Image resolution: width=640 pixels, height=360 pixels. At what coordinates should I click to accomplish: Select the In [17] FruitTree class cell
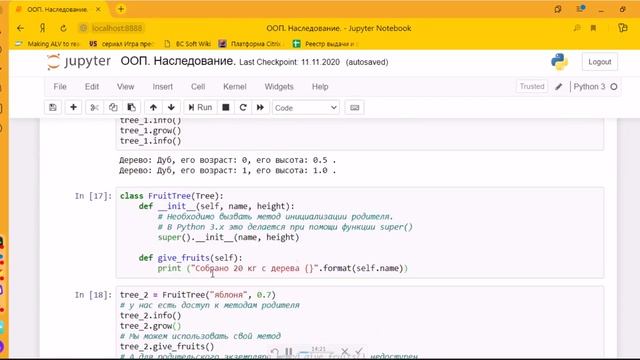360,232
